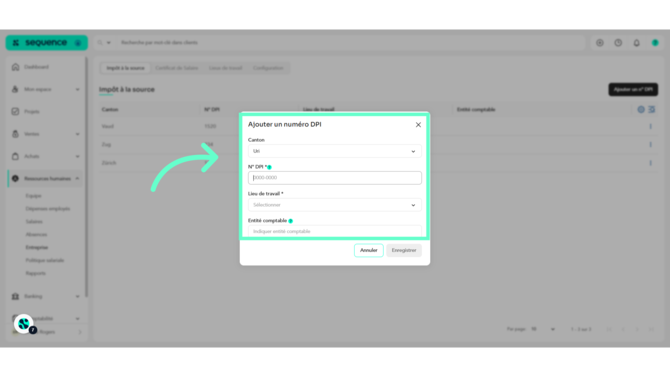Open the floating Sequence help widget
670x377 pixels.
coord(24,324)
